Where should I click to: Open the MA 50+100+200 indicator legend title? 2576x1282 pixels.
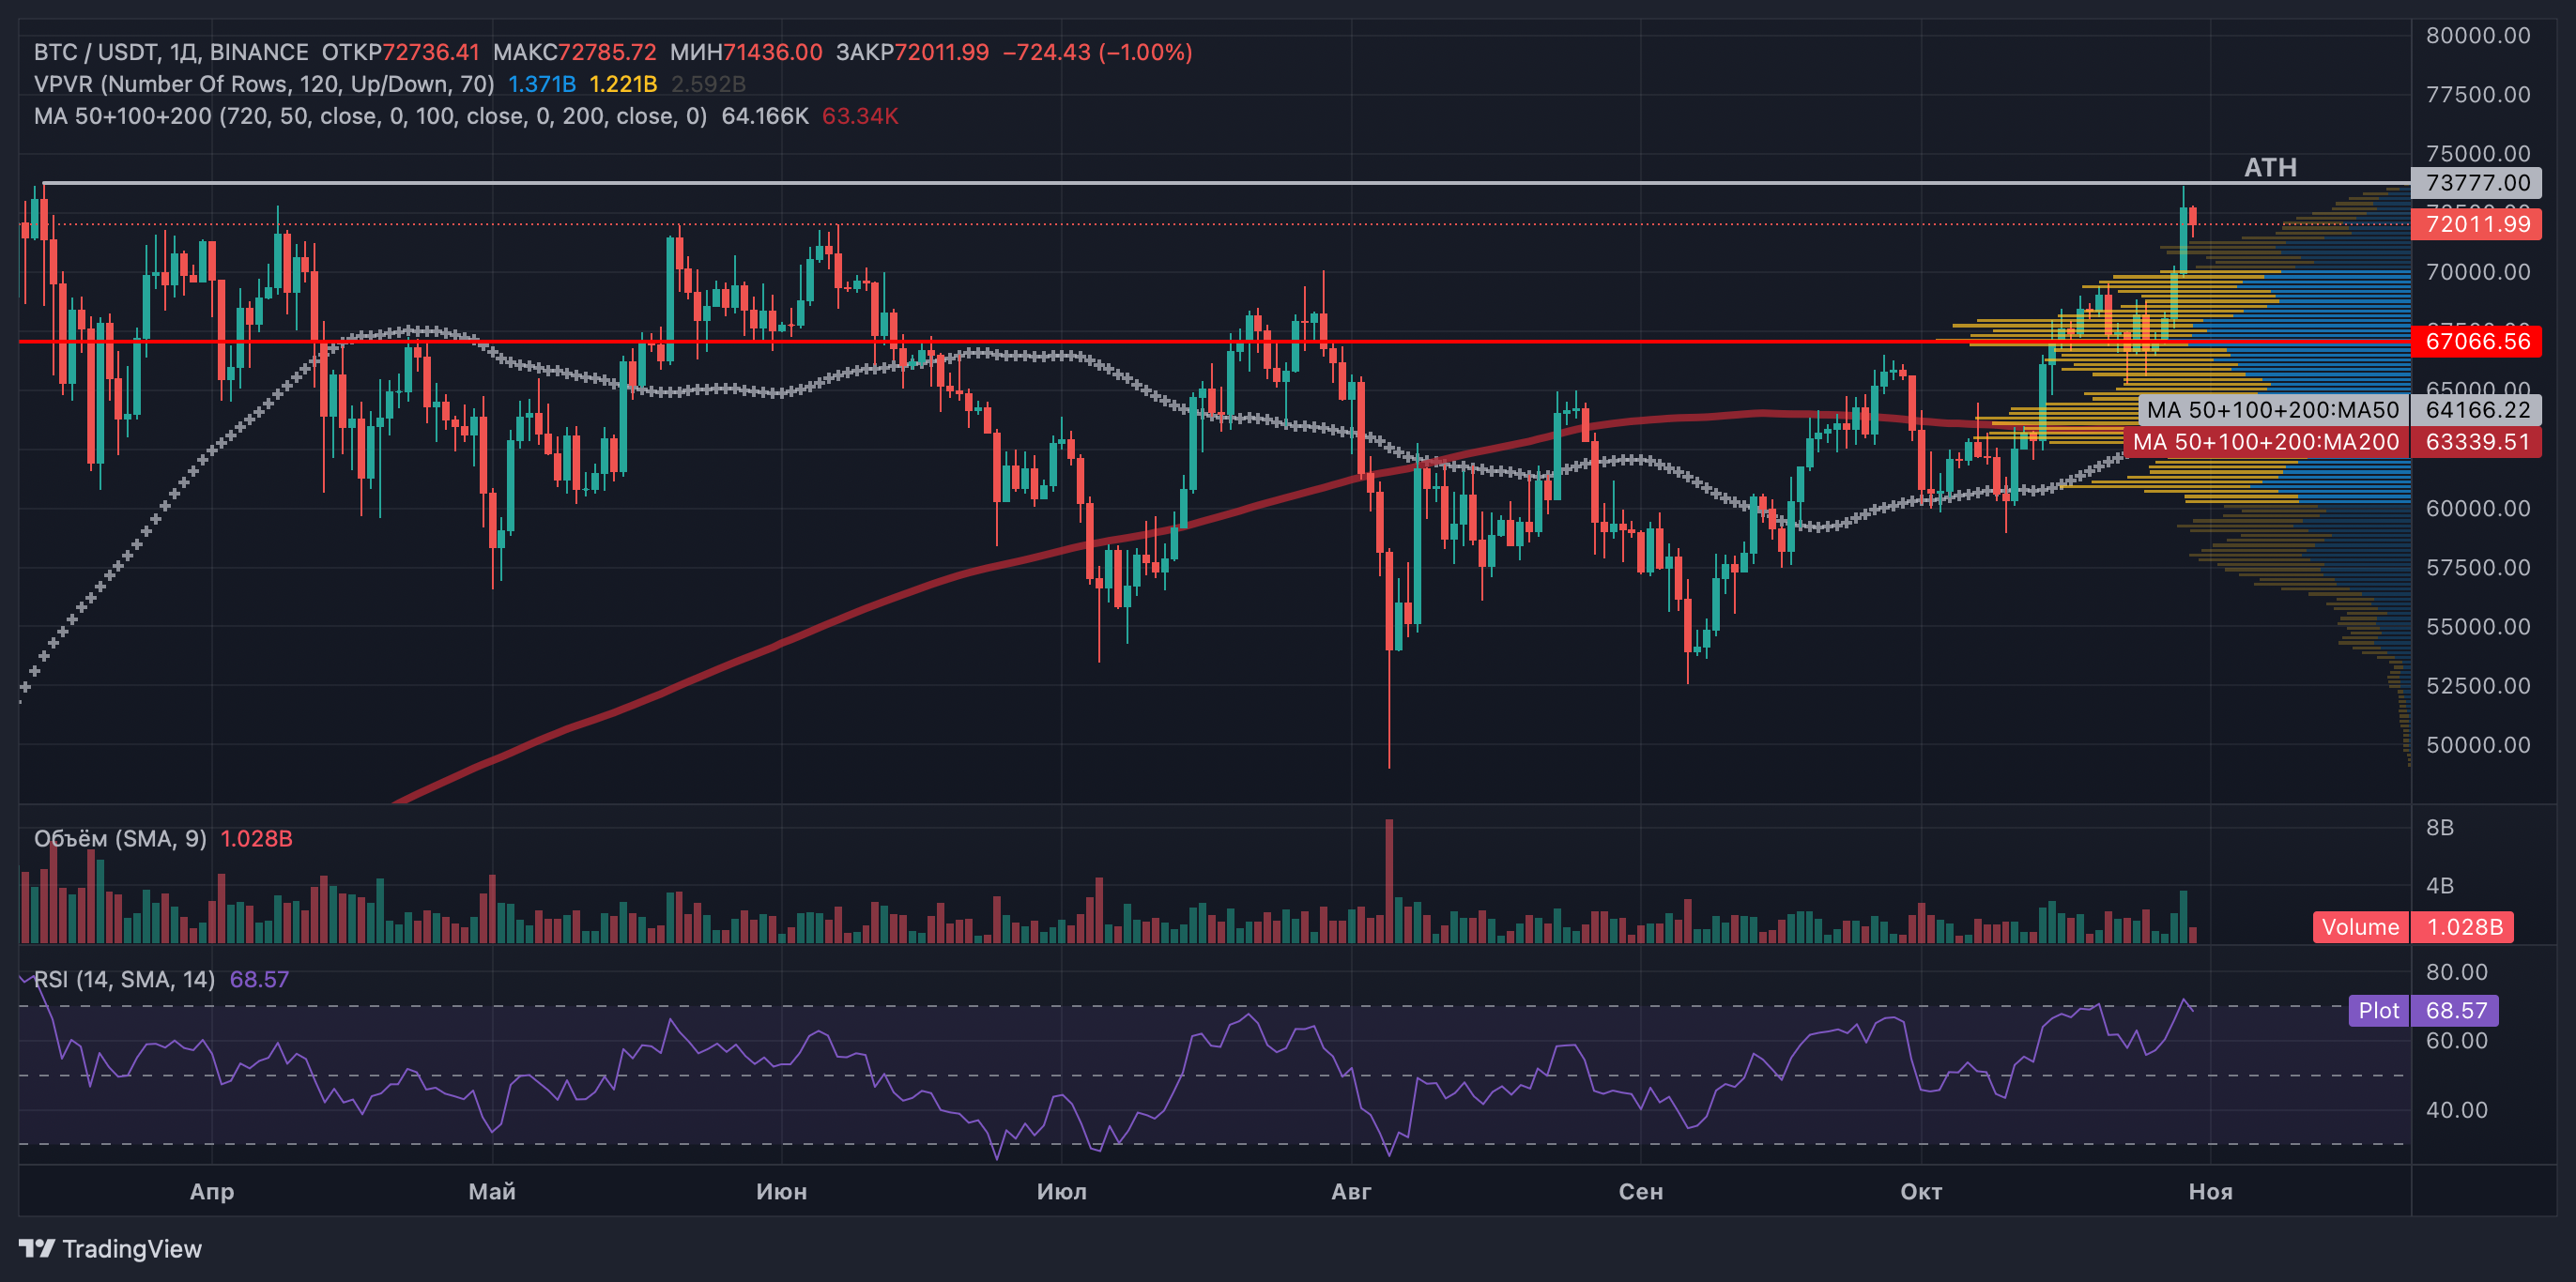tap(370, 116)
